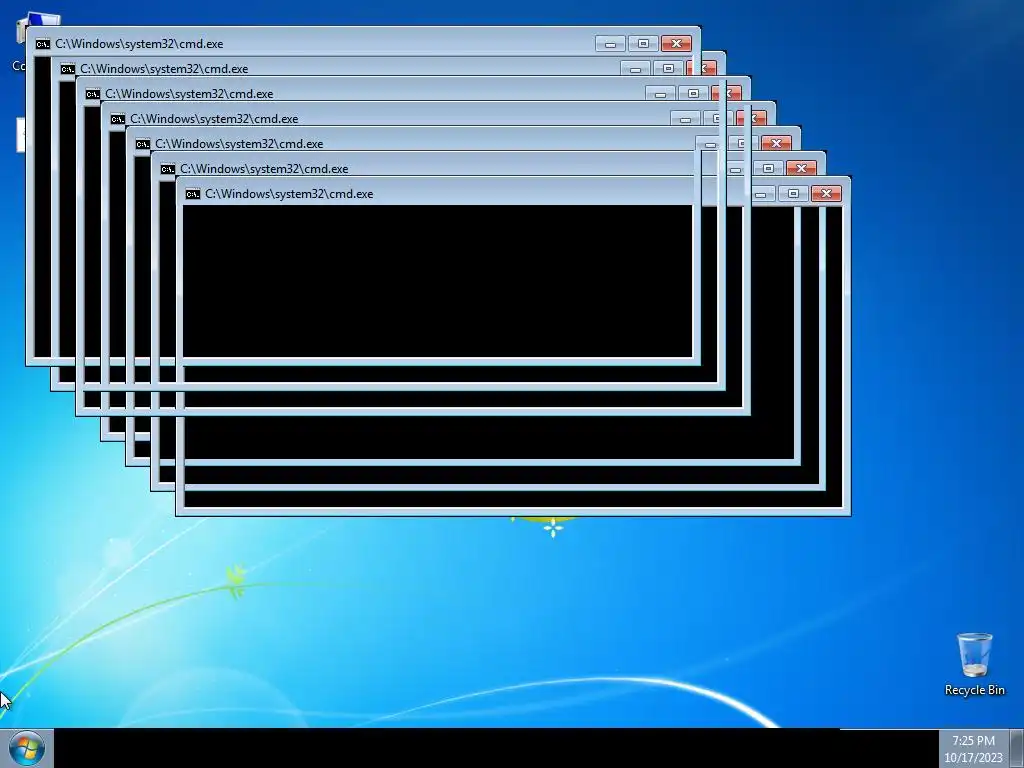The width and height of the screenshot is (1024, 768).
Task: Close the lowest-right cmd.exe window
Action: [826, 193]
